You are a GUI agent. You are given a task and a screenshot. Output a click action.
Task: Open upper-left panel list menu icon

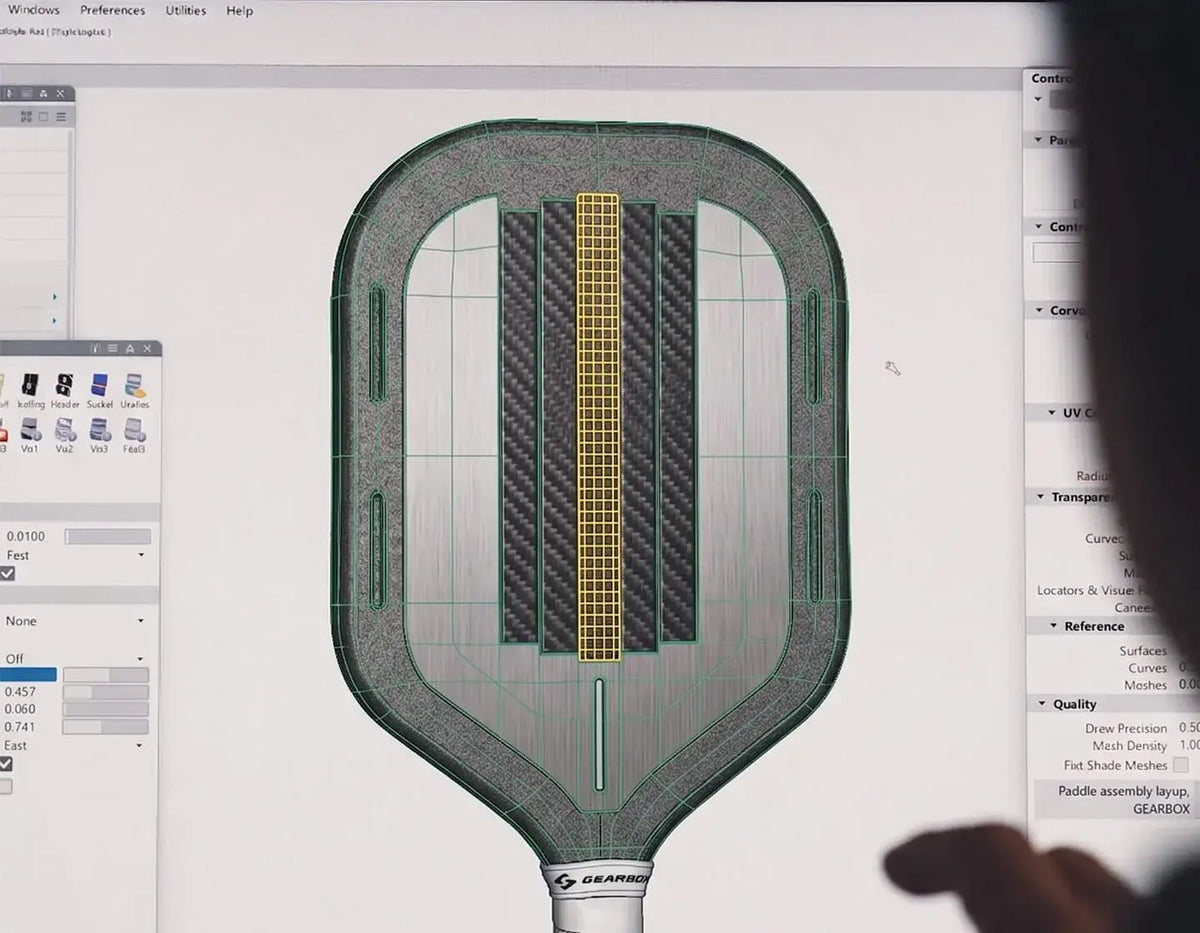[x=61, y=117]
